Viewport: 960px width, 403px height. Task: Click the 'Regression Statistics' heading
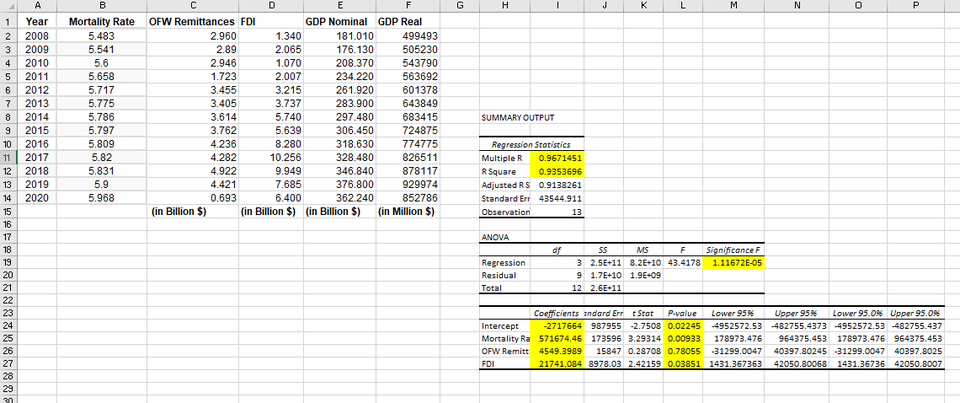click(531, 145)
